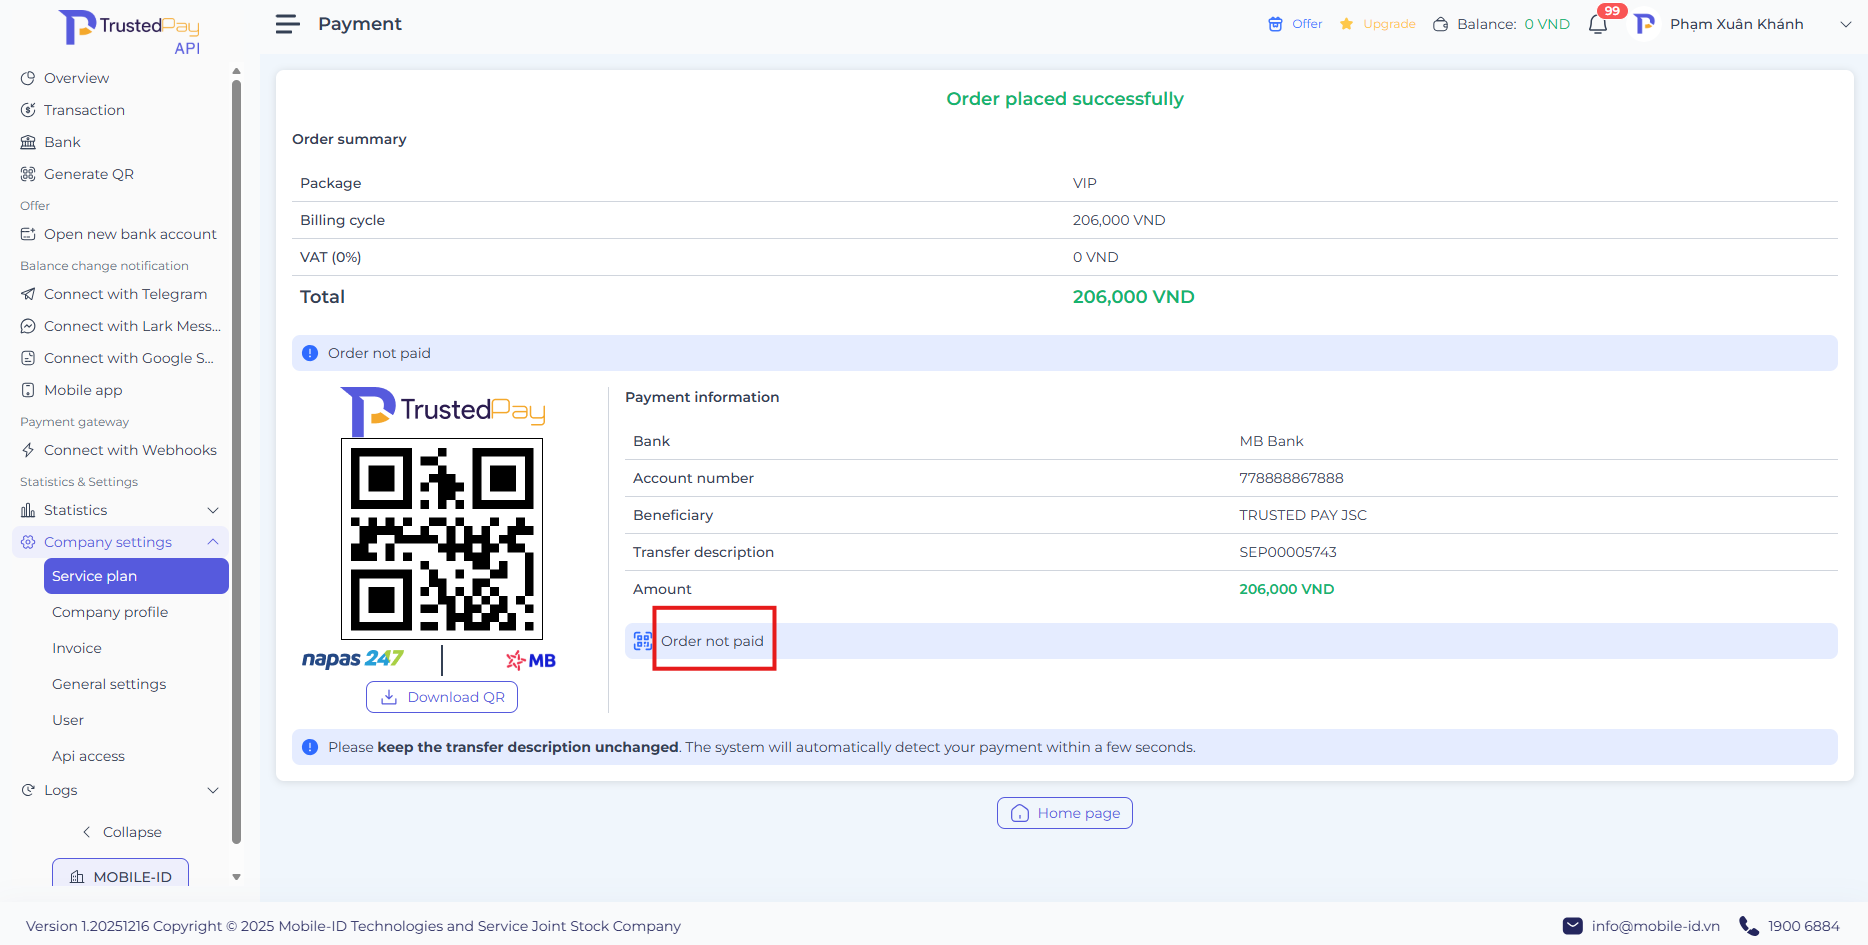Select account number 778888867888
Screen dimensions: 1868x945
pos(1291,478)
